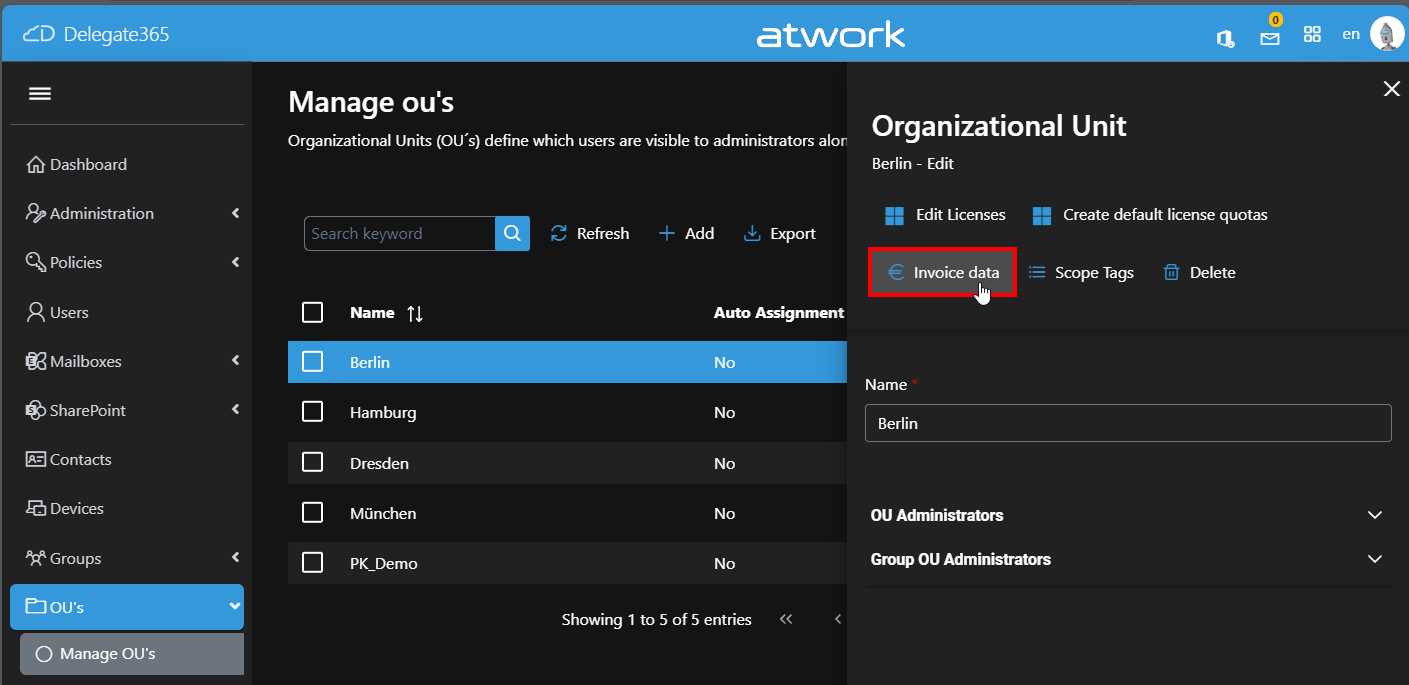Click the Name text field containing Berlin
The height and width of the screenshot is (685, 1409).
coord(1127,423)
